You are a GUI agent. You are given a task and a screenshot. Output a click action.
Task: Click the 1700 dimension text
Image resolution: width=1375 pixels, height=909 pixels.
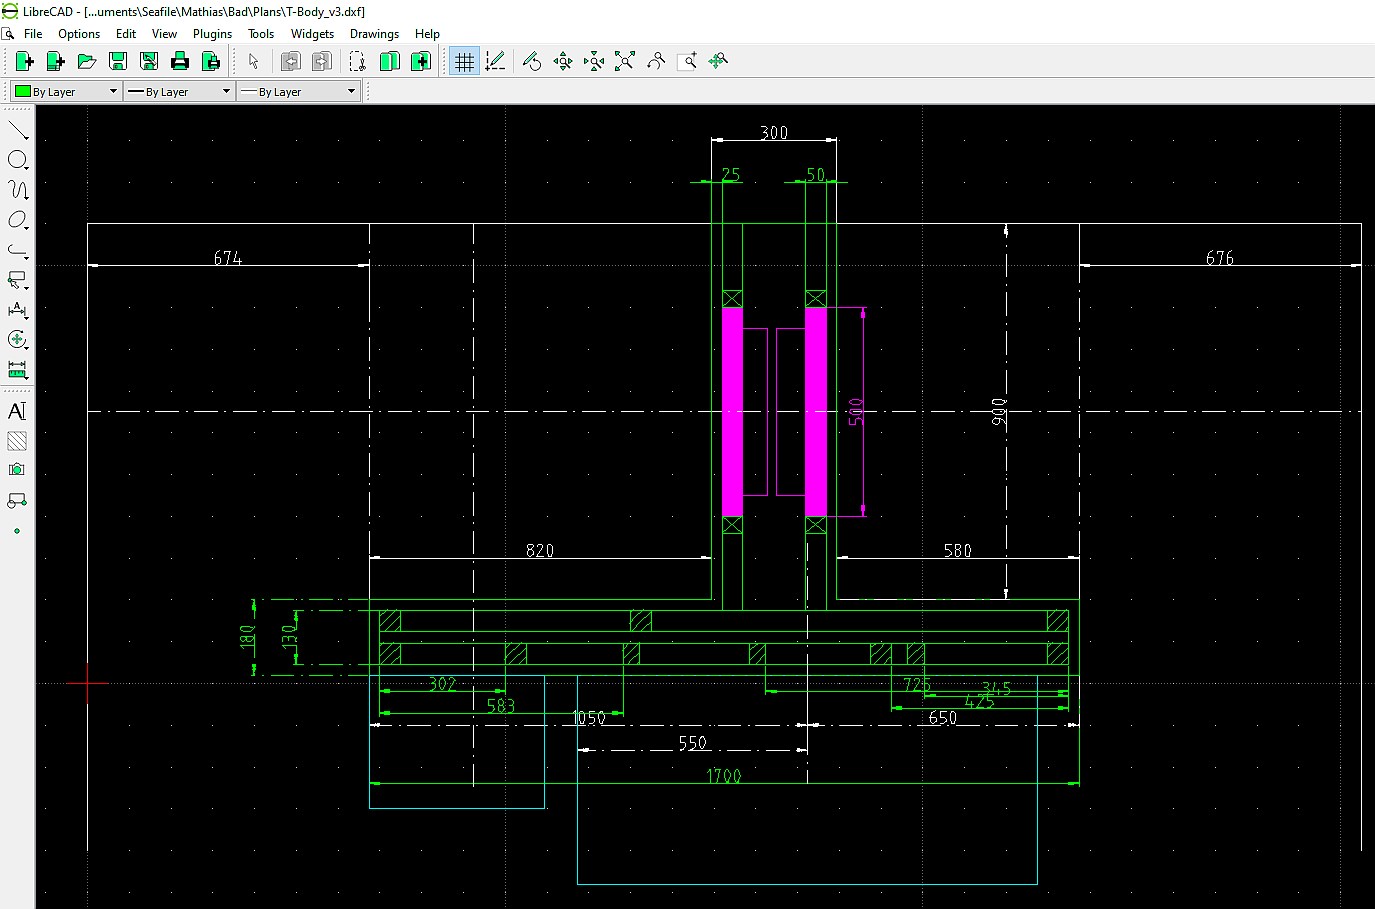coord(724,776)
